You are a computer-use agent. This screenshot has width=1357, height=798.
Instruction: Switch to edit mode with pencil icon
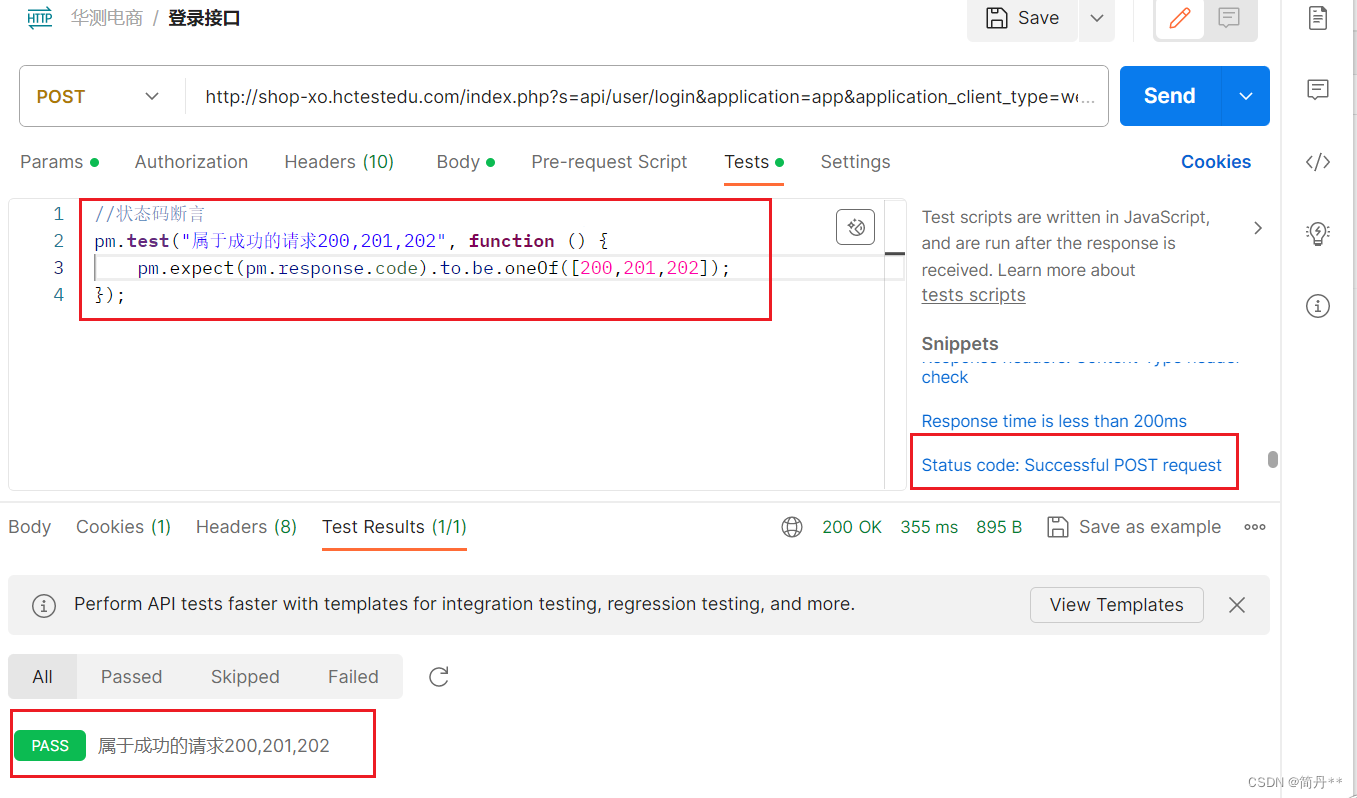coord(1180,18)
